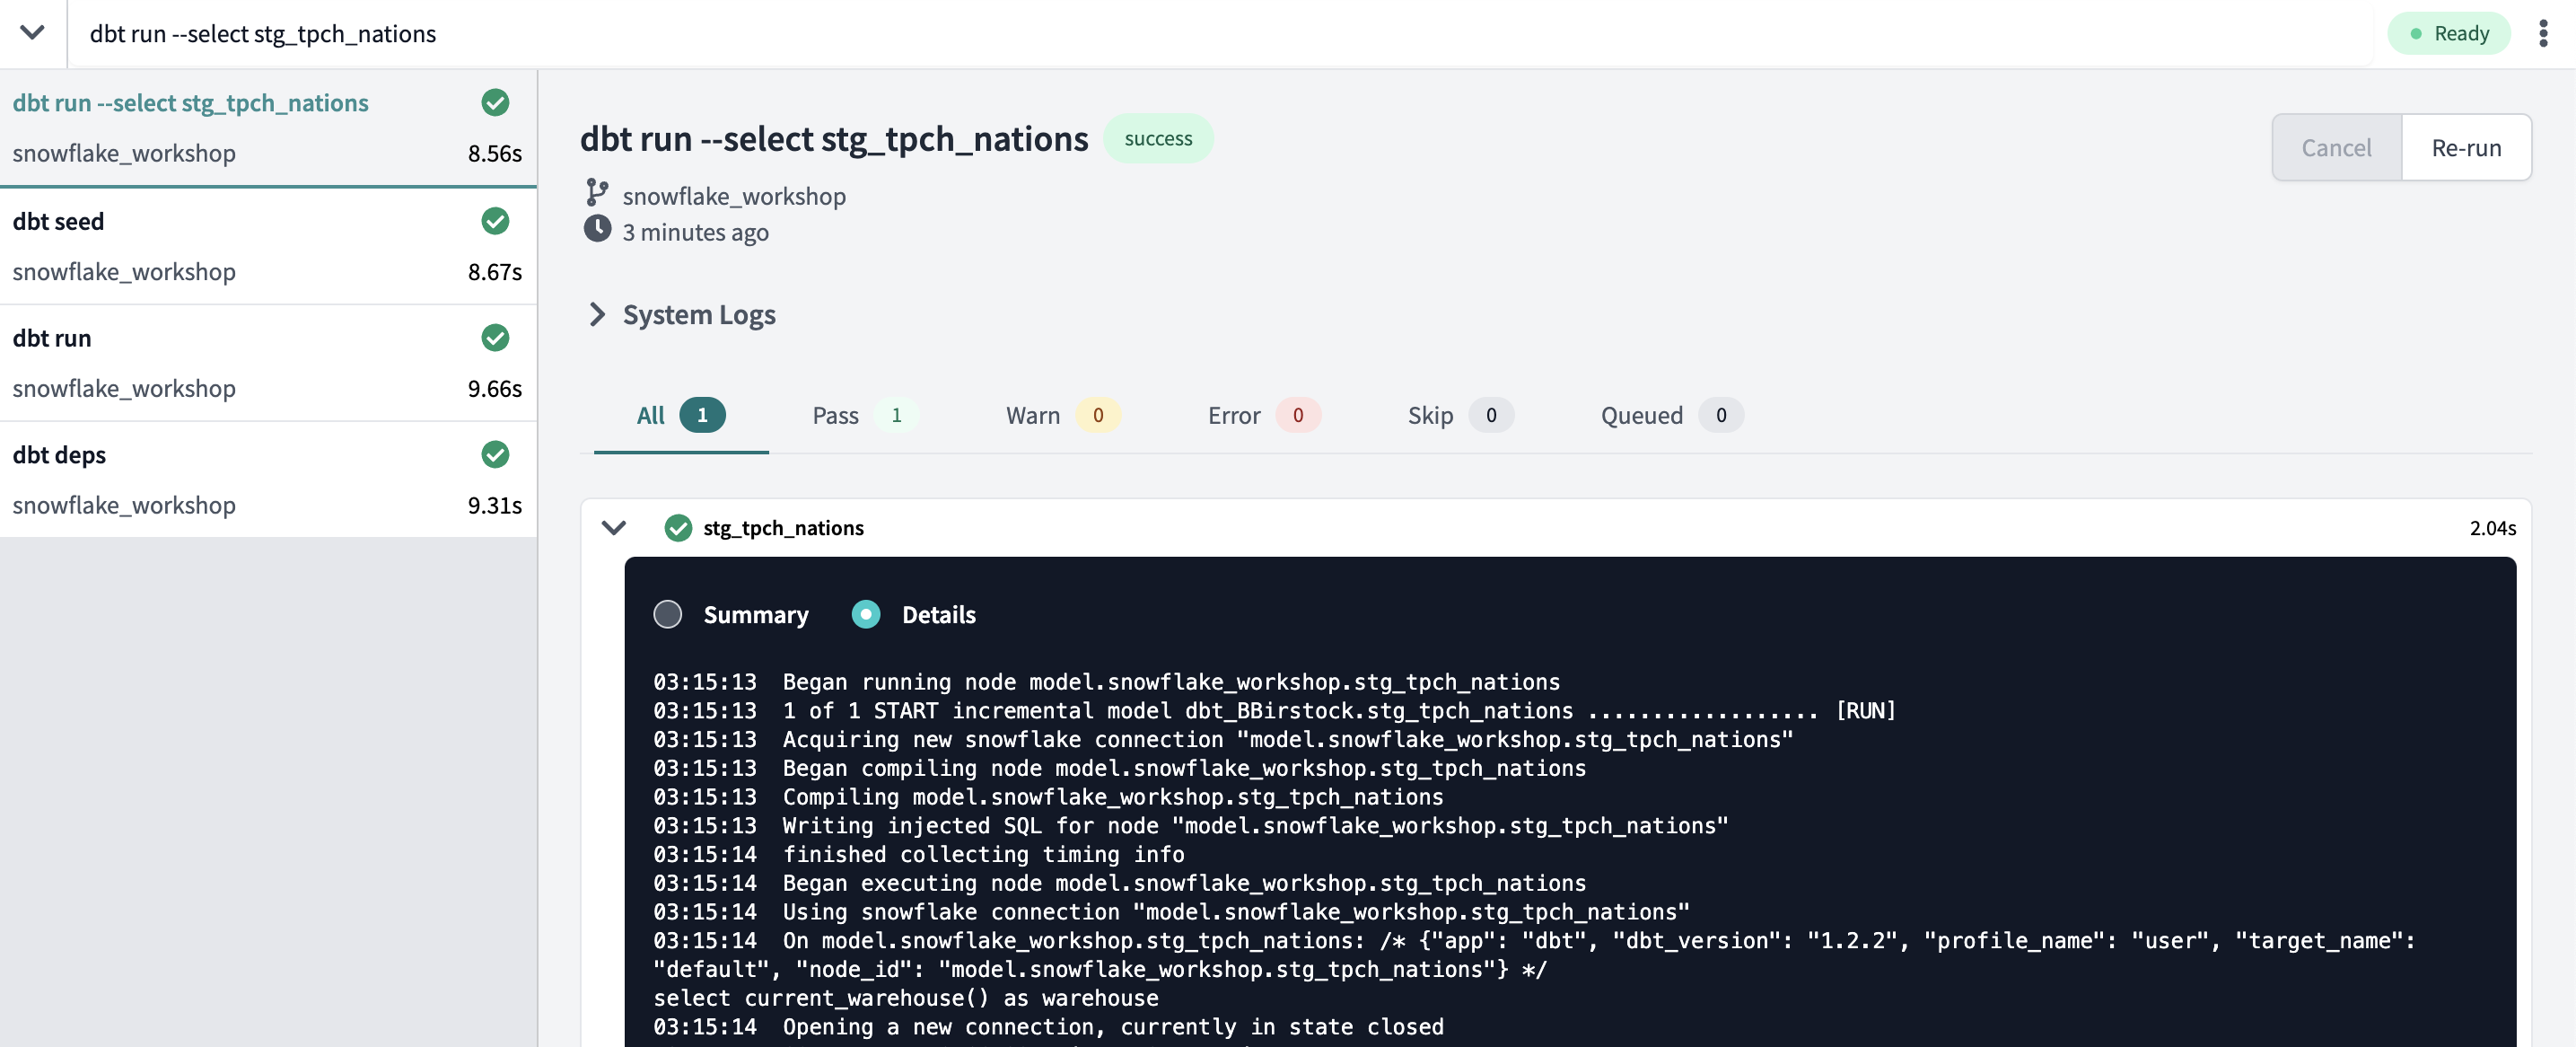Select the Details radio button

coord(865,614)
